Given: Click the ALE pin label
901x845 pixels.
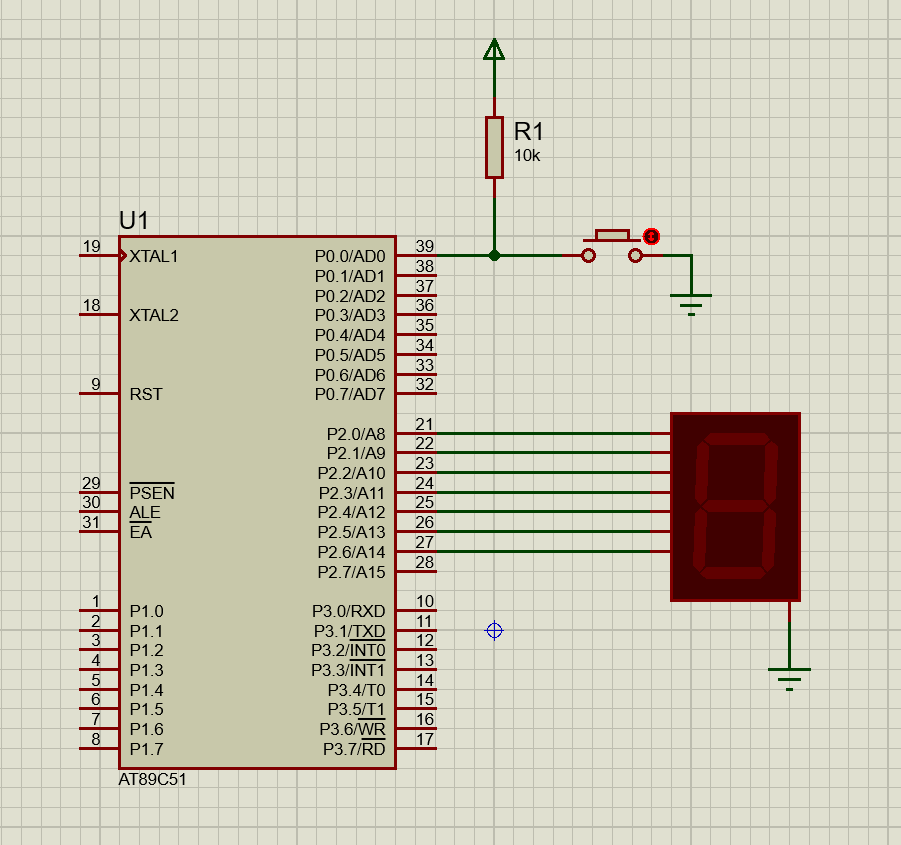Looking at the screenshot, I should [x=144, y=512].
